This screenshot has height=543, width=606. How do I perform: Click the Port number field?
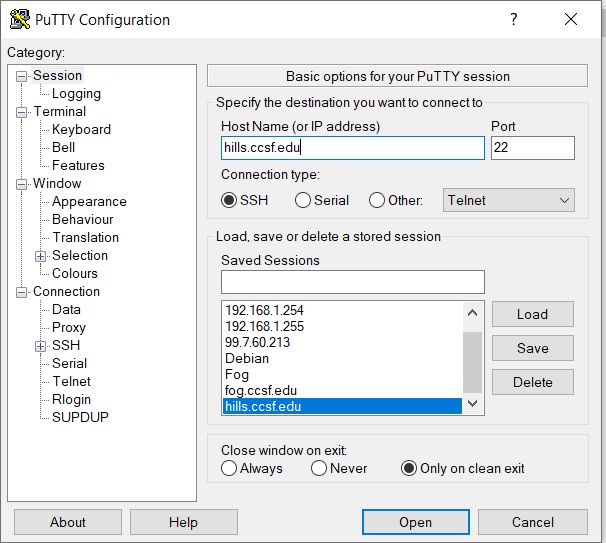point(532,148)
